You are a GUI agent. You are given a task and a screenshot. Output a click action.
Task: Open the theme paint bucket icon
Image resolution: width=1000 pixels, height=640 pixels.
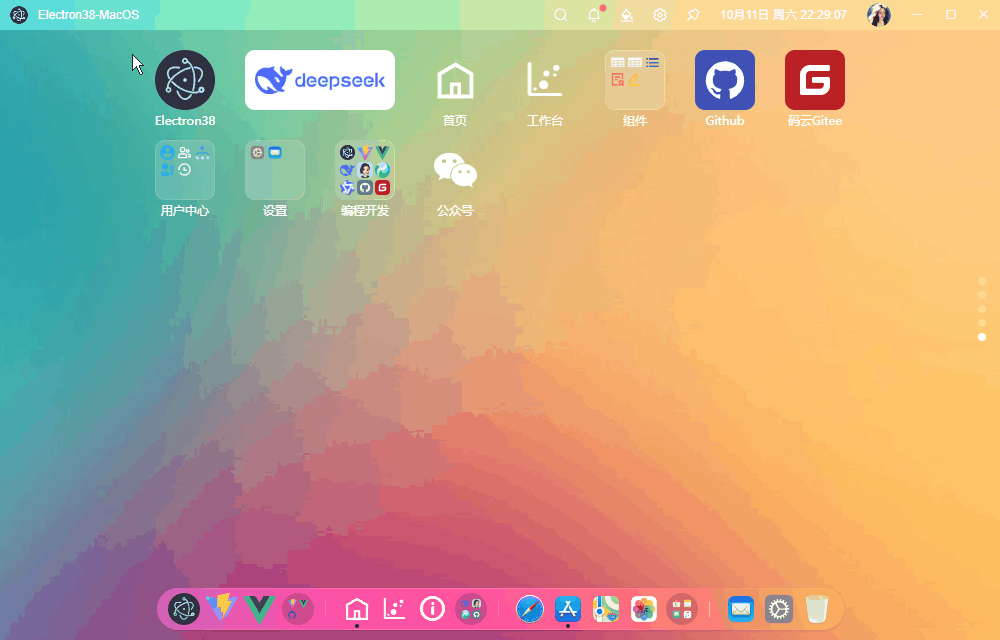click(627, 15)
